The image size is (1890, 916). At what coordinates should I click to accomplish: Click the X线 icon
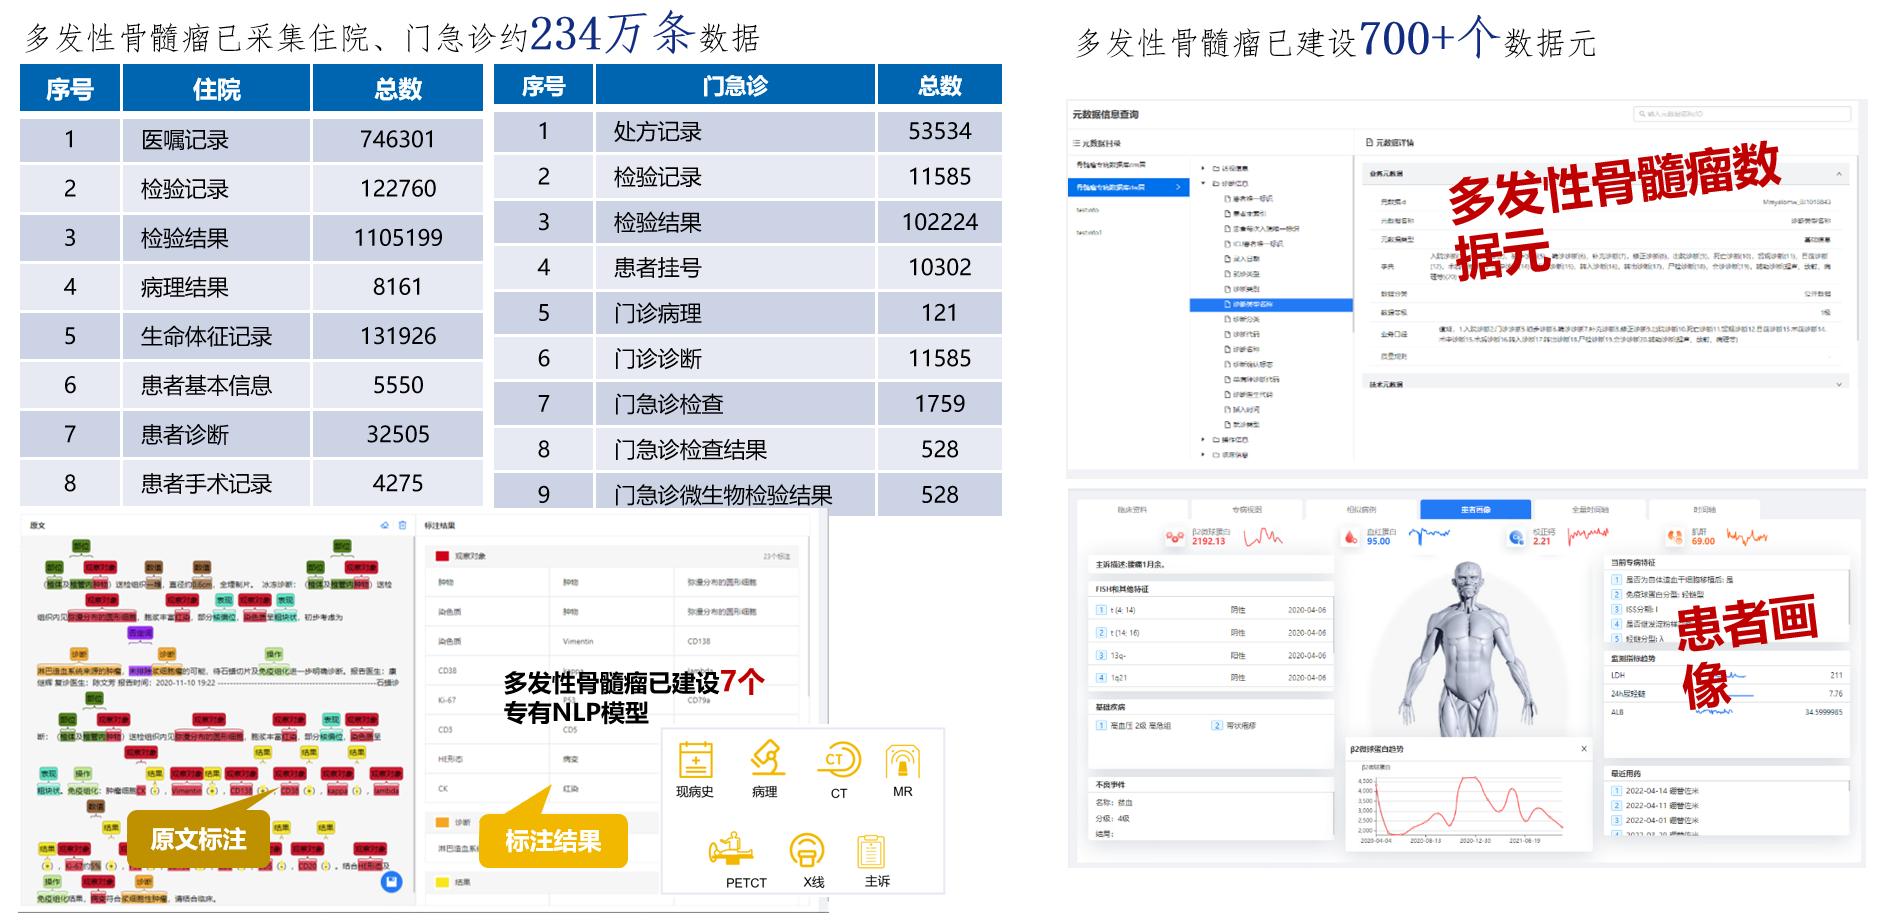[x=807, y=850]
